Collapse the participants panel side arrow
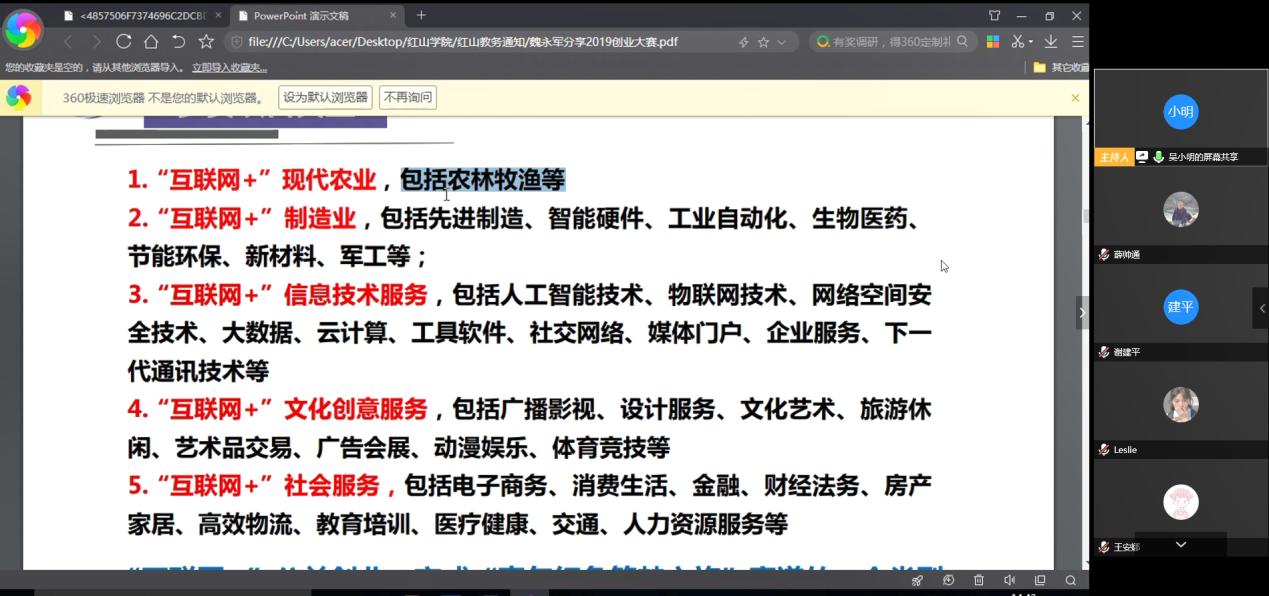The width and height of the screenshot is (1269, 596). (x=1261, y=309)
